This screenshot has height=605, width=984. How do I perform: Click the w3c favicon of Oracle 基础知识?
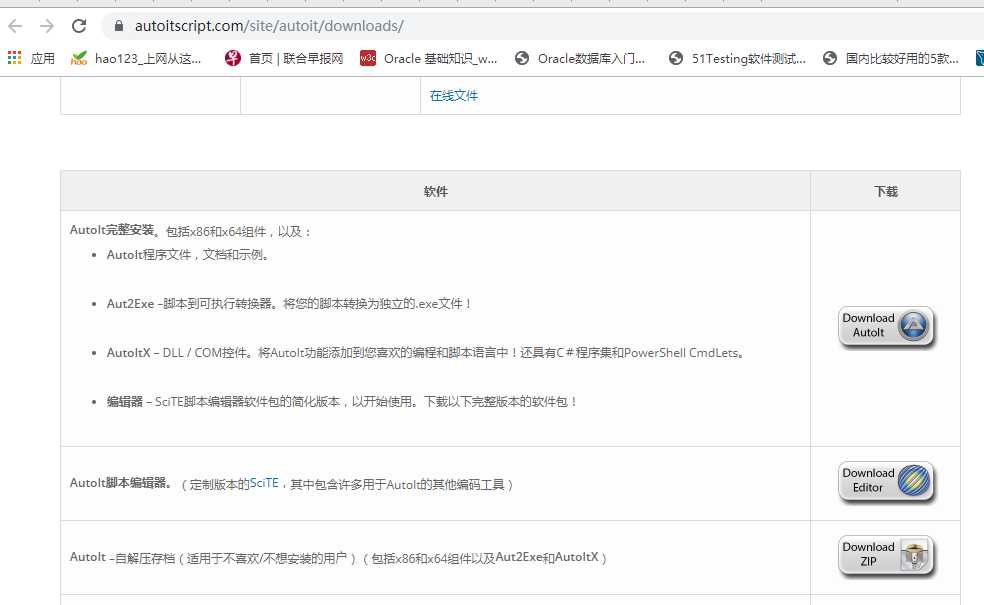pos(368,58)
